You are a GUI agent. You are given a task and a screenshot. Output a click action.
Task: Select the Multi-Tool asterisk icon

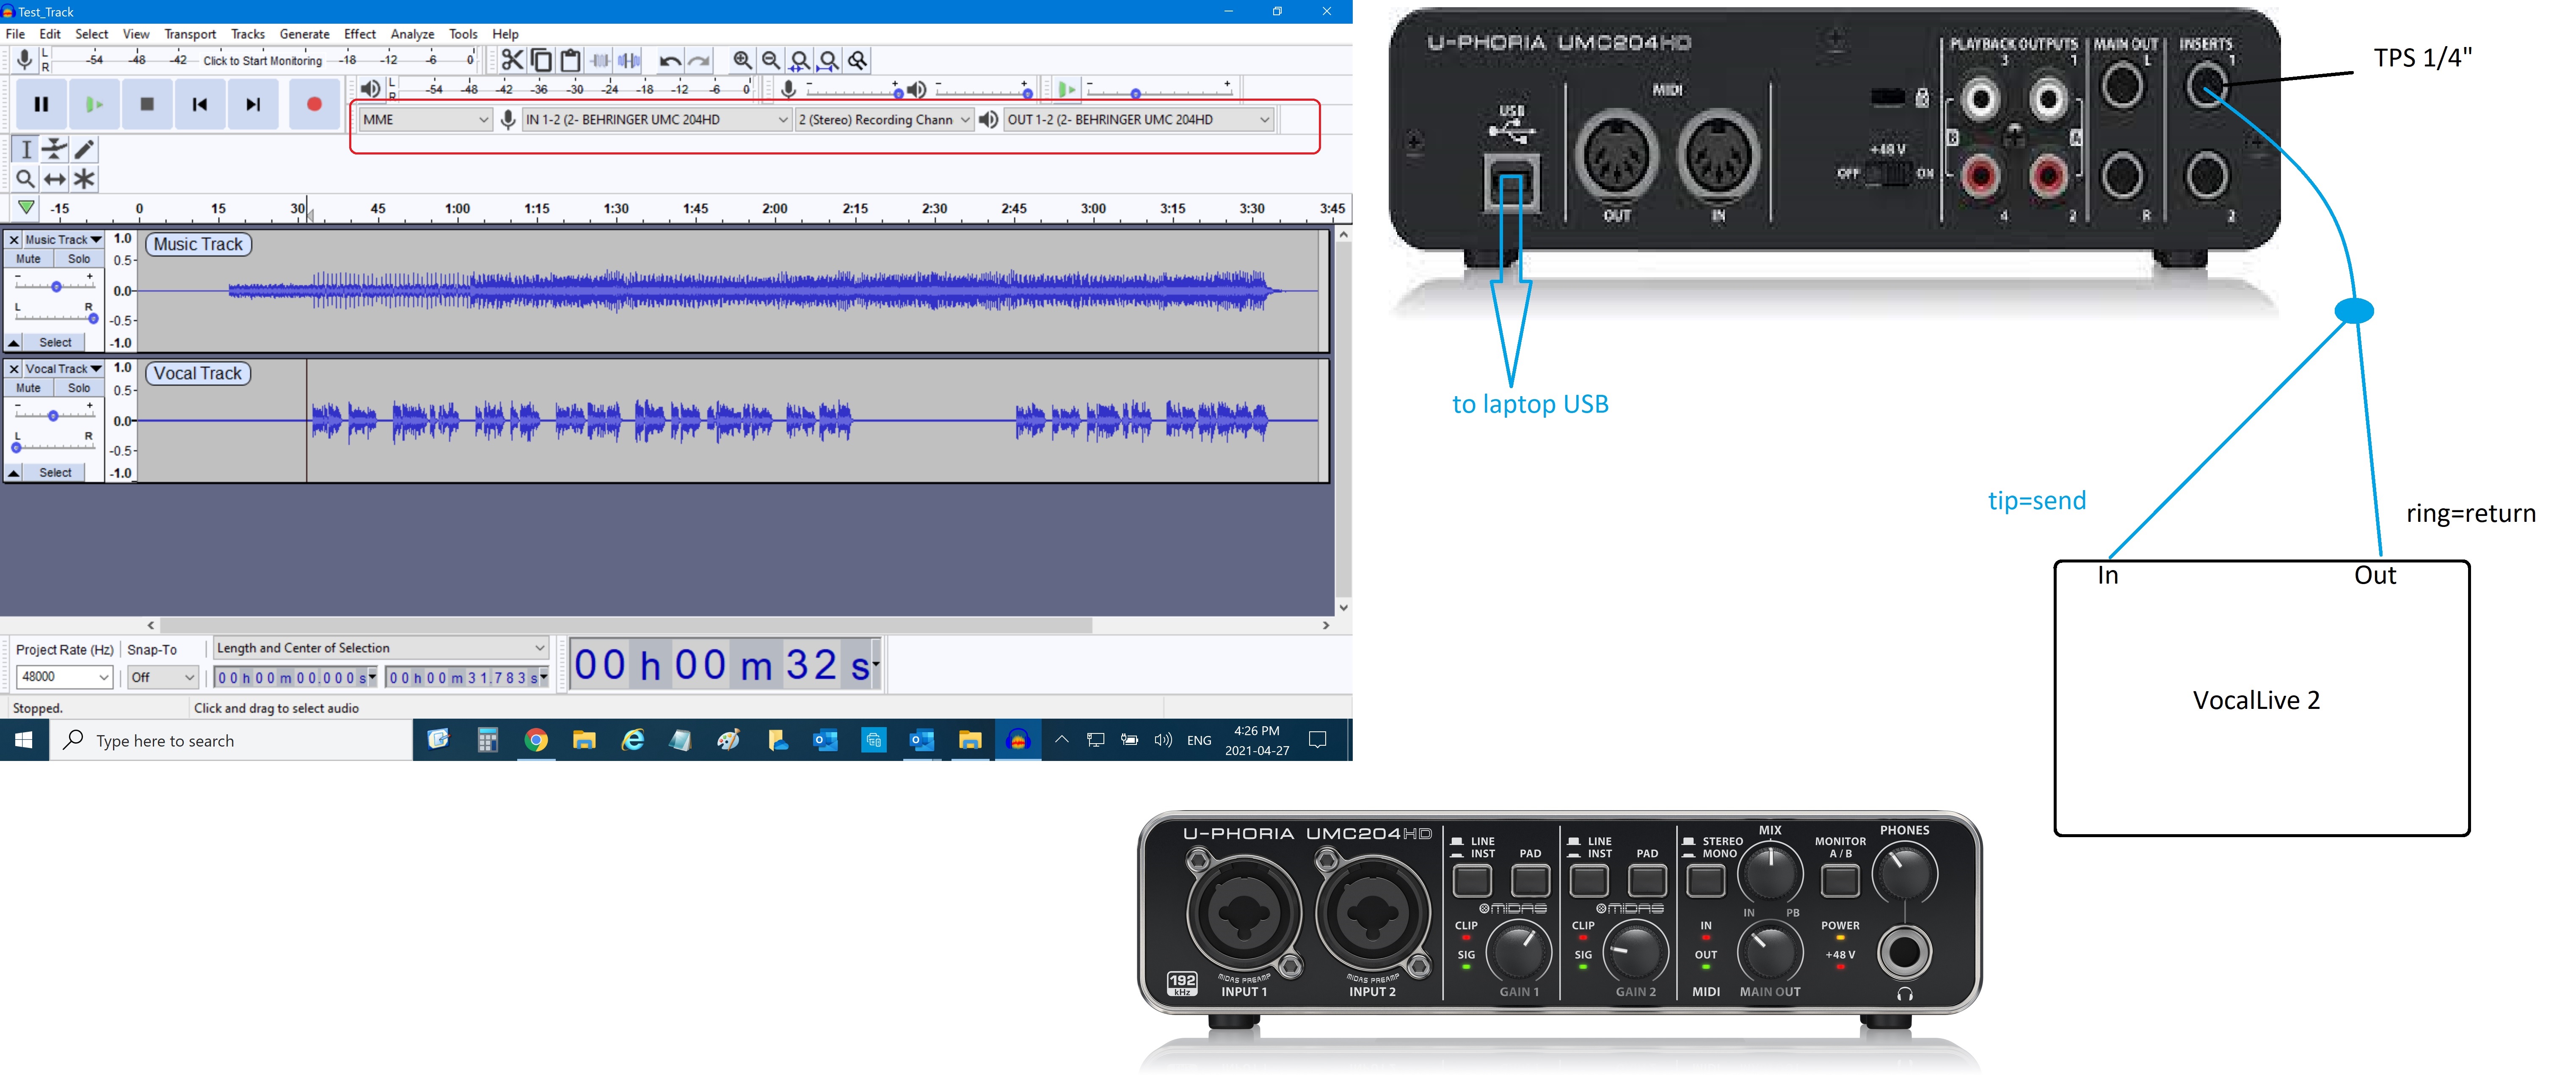click(84, 179)
